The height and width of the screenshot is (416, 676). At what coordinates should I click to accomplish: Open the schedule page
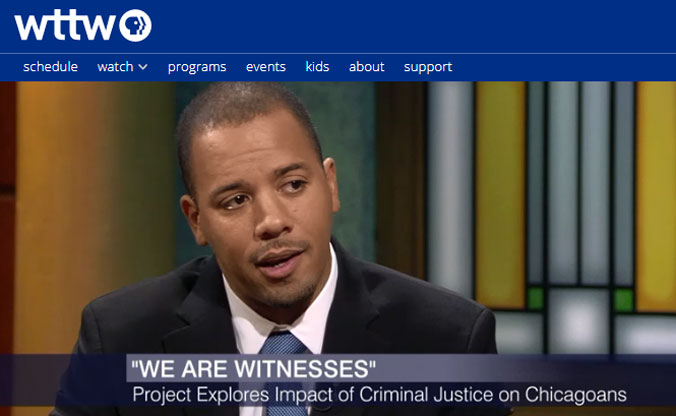(x=50, y=66)
